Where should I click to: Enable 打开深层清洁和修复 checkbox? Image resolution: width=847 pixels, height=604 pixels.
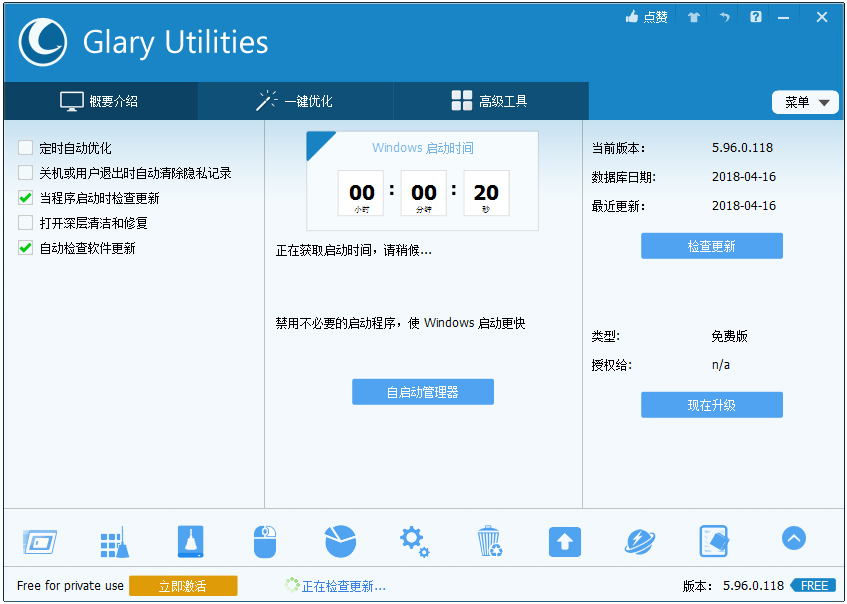coord(25,223)
